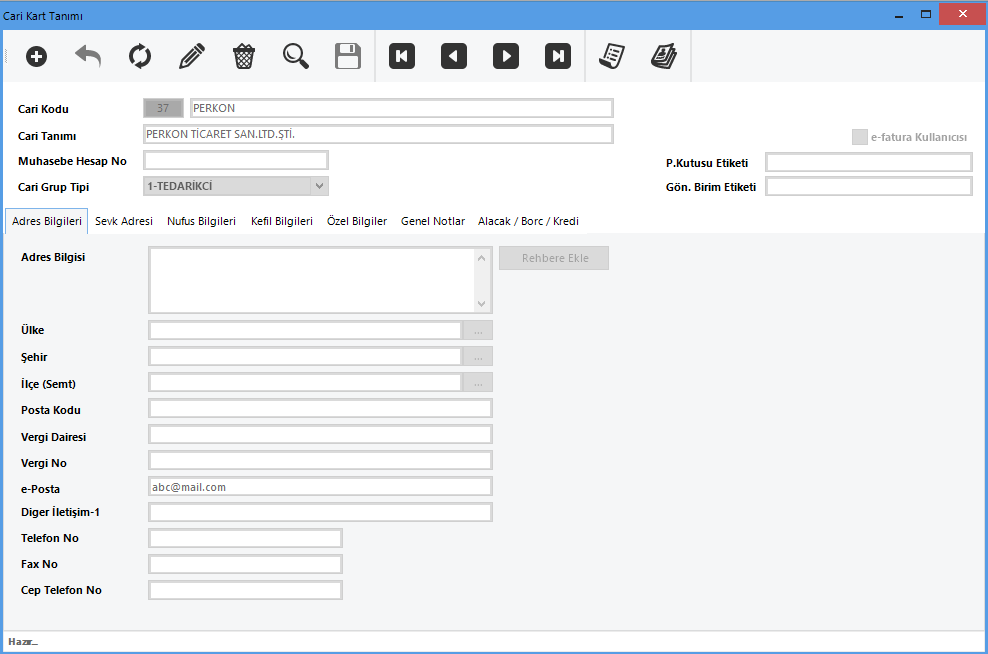Viewport: 988px width, 654px height.
Task: Go to next record arrow icon
Action: [x=506, y=57]
